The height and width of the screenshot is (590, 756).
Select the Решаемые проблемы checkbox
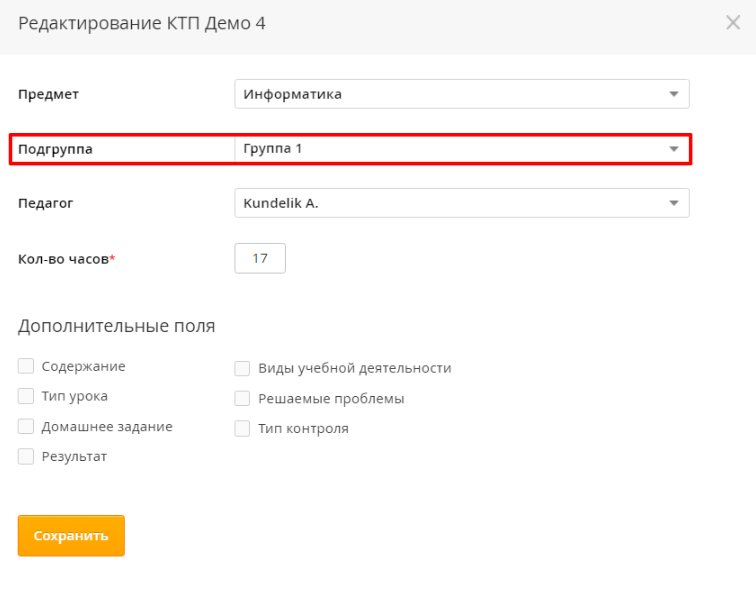pyautogui.click(x=242, y=398)
